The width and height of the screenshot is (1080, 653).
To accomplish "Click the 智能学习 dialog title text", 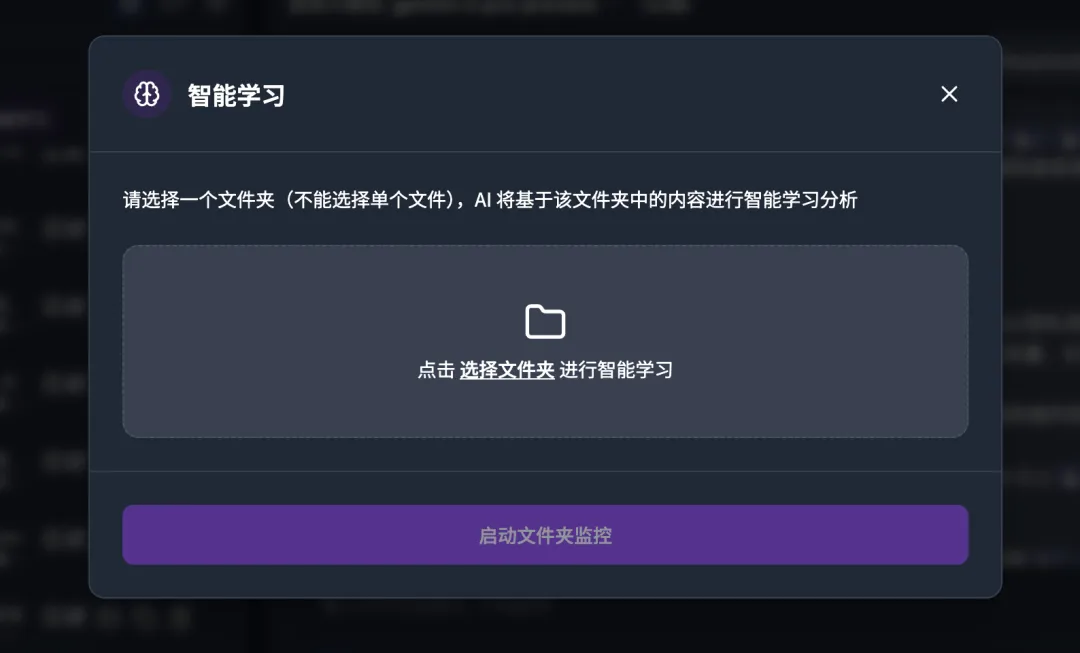I will 236,94.
